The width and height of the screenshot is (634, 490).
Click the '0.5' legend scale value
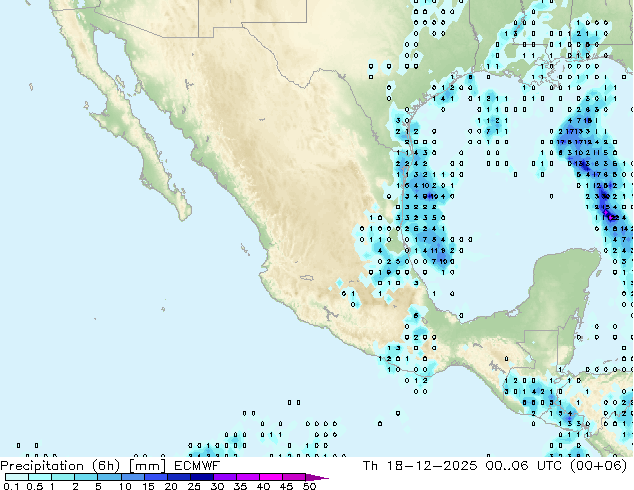(34, 486)
